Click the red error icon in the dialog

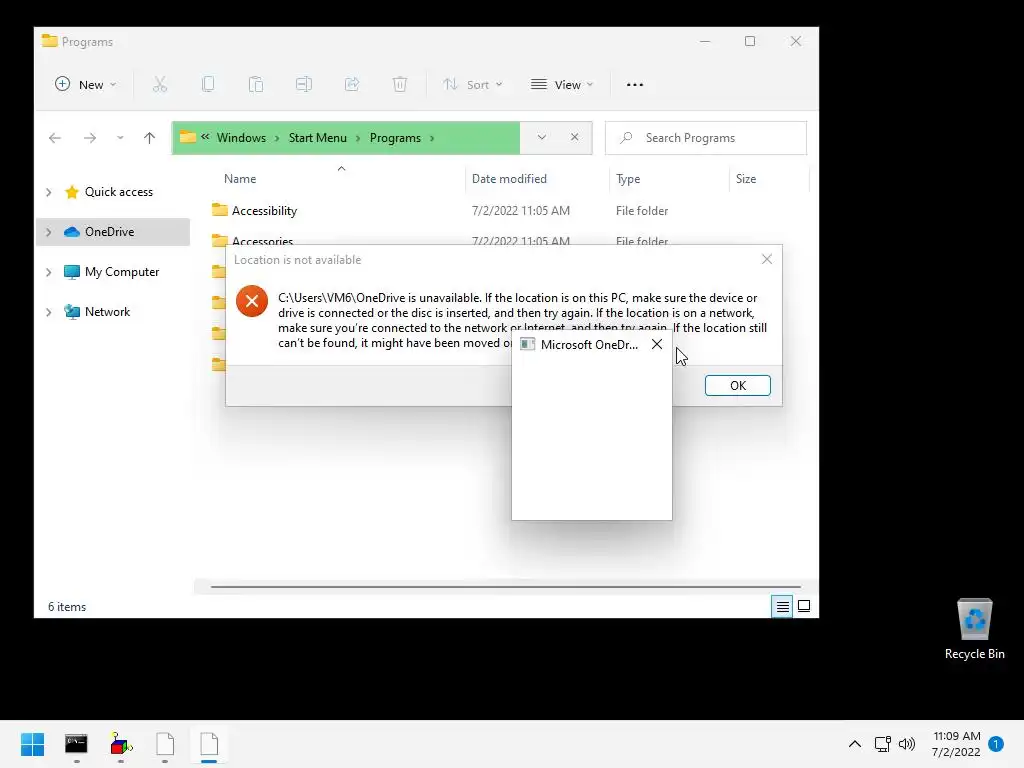[x=252, y=301]
